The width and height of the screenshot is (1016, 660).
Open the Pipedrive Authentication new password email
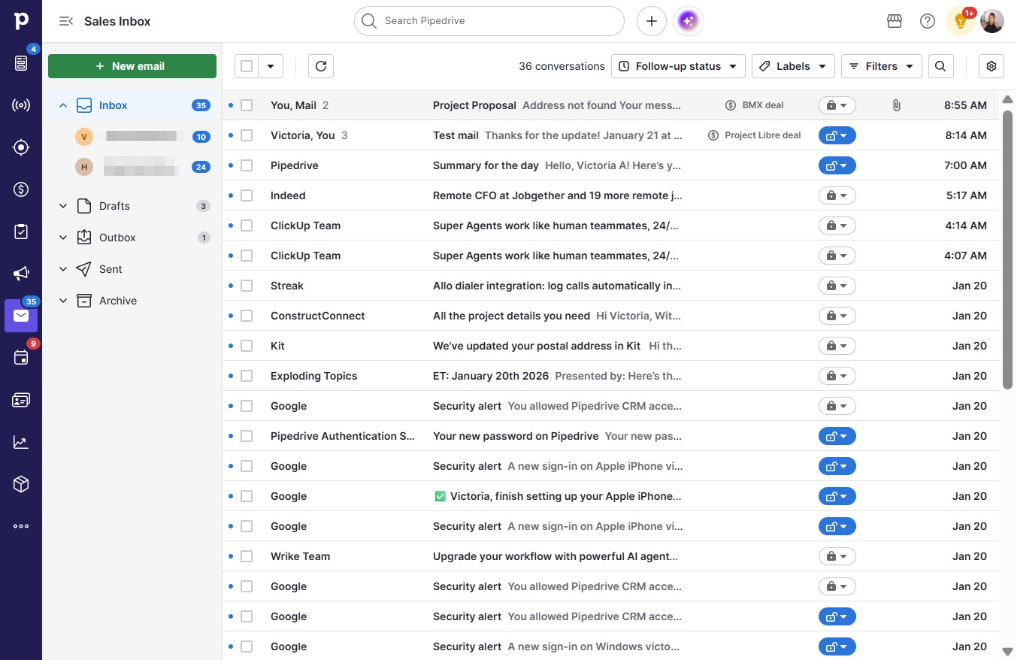click(x=609, y=436)
